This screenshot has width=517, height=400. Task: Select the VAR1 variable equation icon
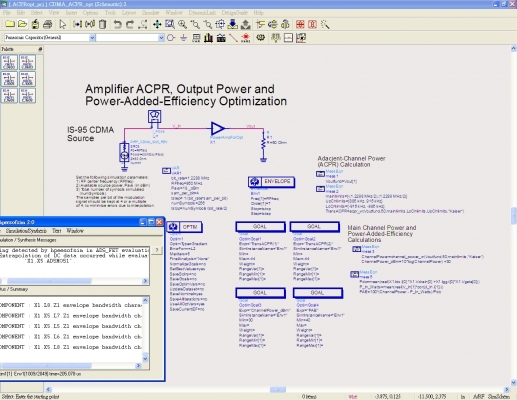click(x=166, y=171)
